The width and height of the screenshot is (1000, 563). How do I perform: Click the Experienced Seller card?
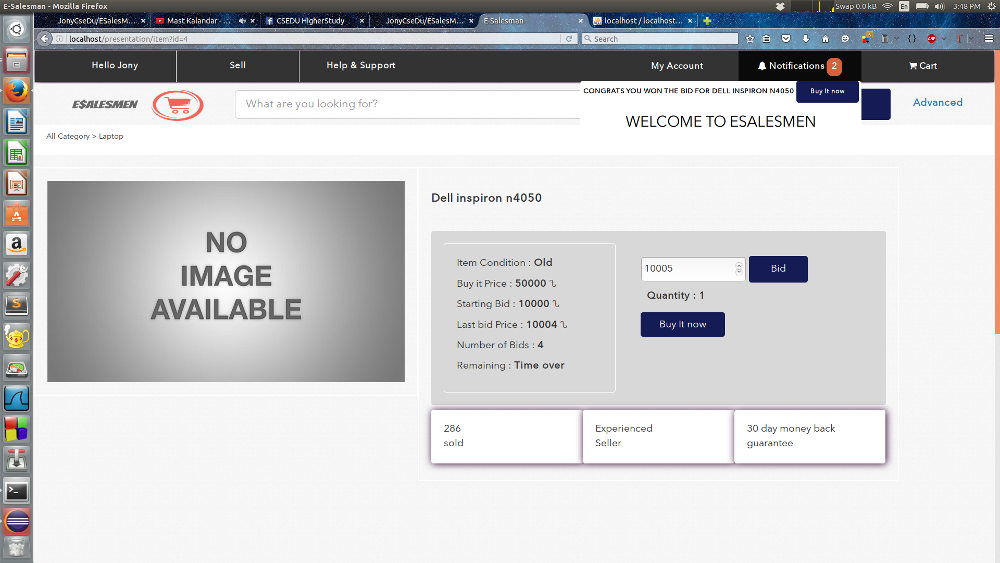pyautogui.click(x=658, y=436)
